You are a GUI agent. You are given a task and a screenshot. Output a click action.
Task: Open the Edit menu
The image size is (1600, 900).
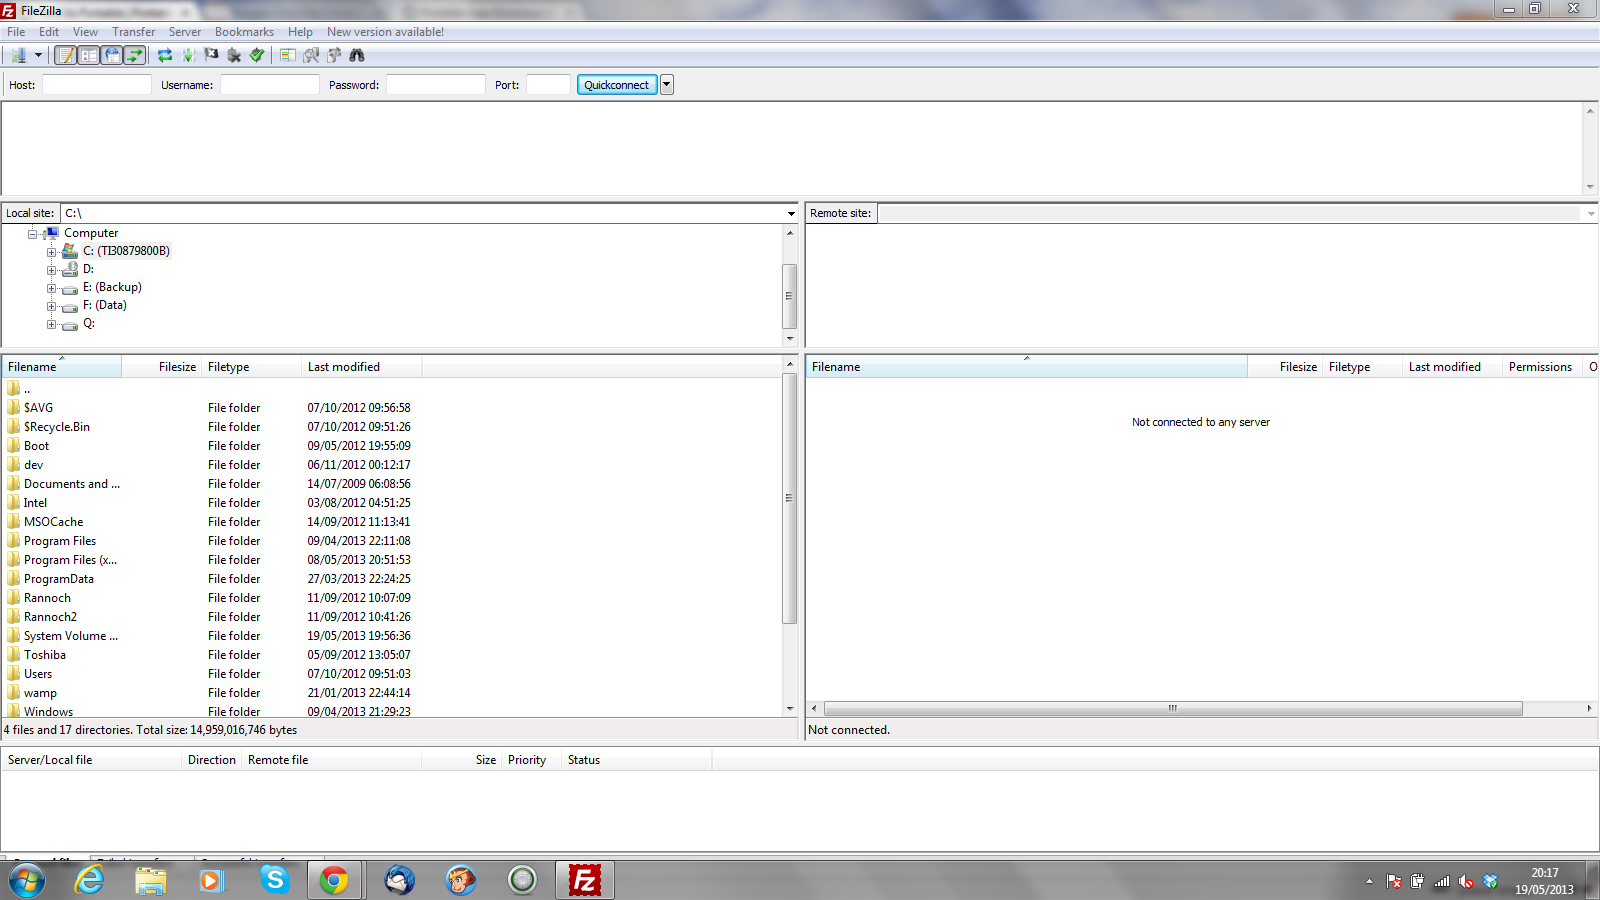click(49, 32)
